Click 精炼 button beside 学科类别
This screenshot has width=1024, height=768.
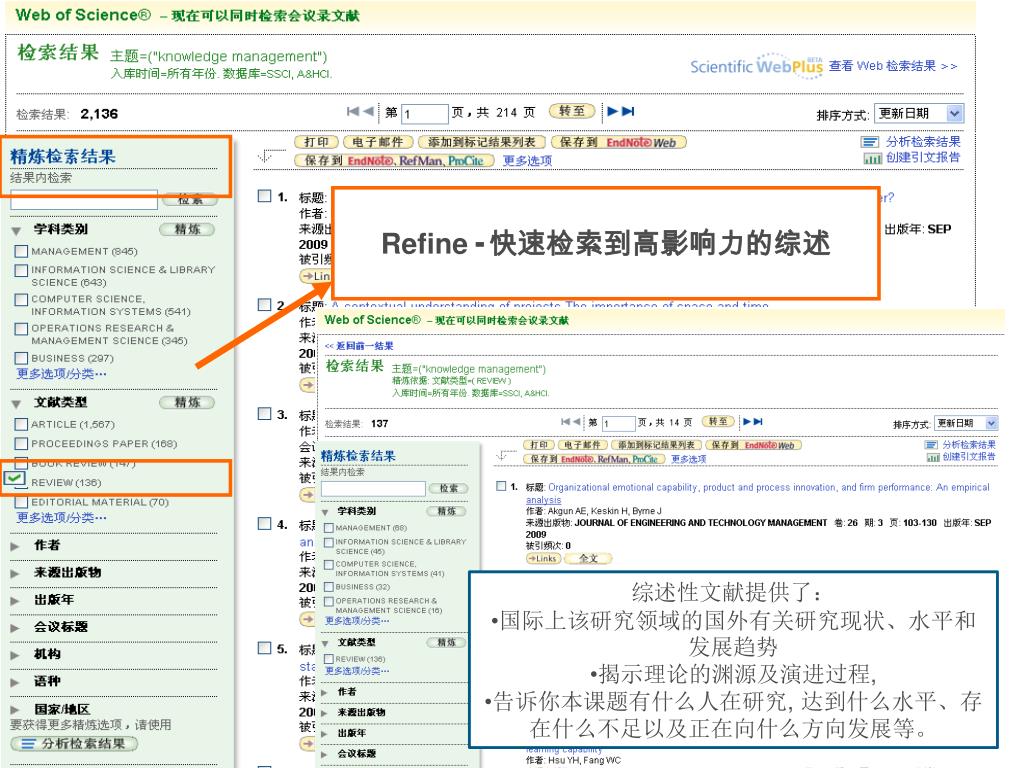tap(187, 229)
